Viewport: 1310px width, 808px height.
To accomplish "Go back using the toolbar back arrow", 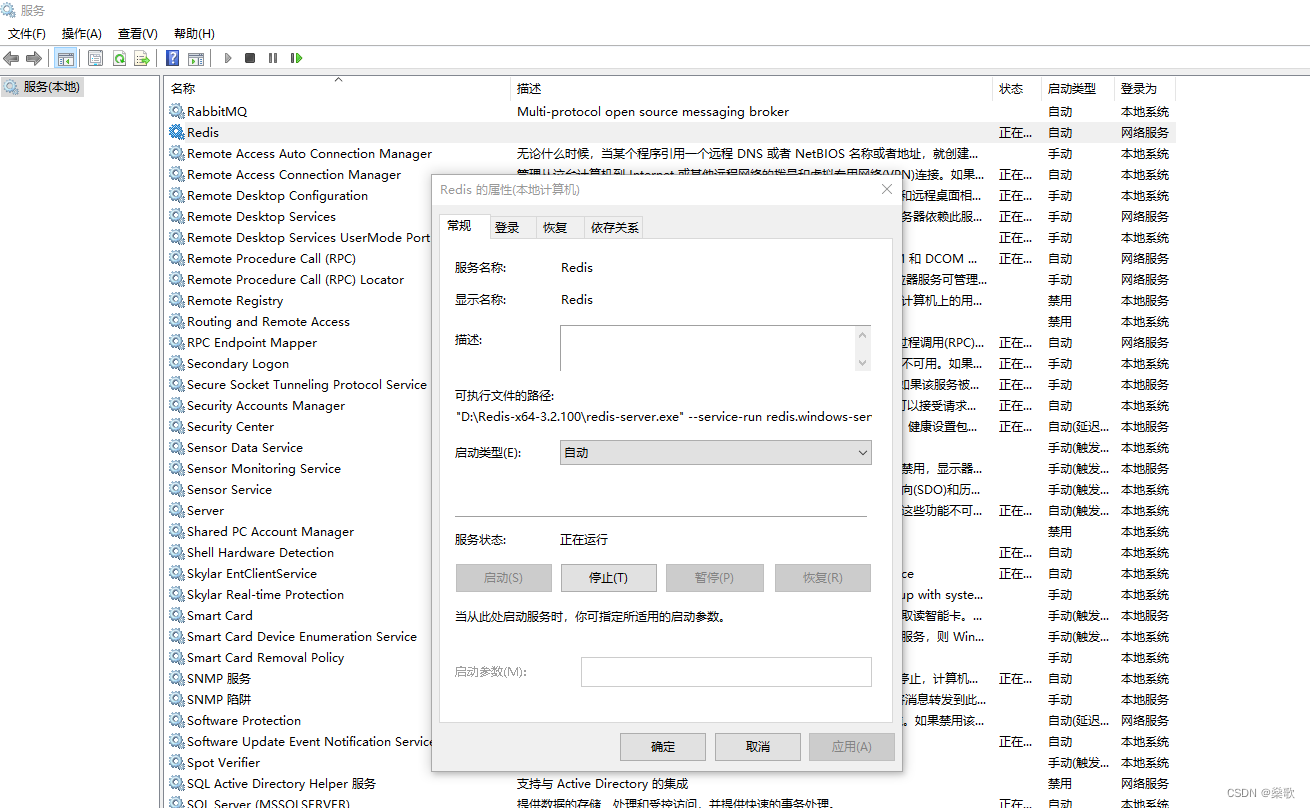I will pos(12,58).
